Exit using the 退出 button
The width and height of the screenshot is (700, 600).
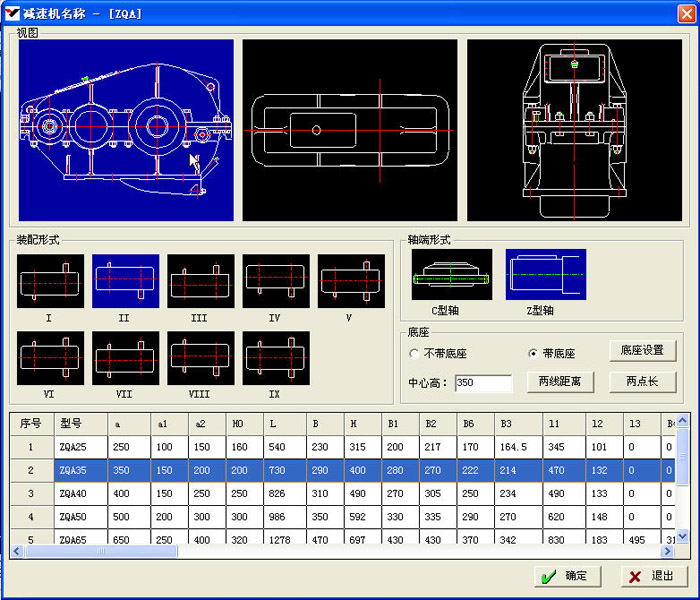tap(653, 576)
